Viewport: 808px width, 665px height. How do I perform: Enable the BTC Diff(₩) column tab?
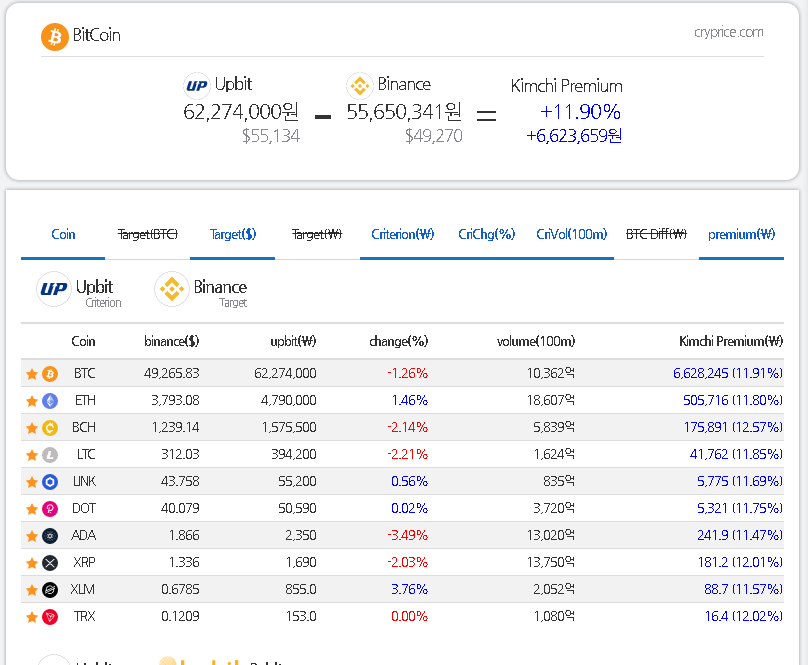point(656,235)
